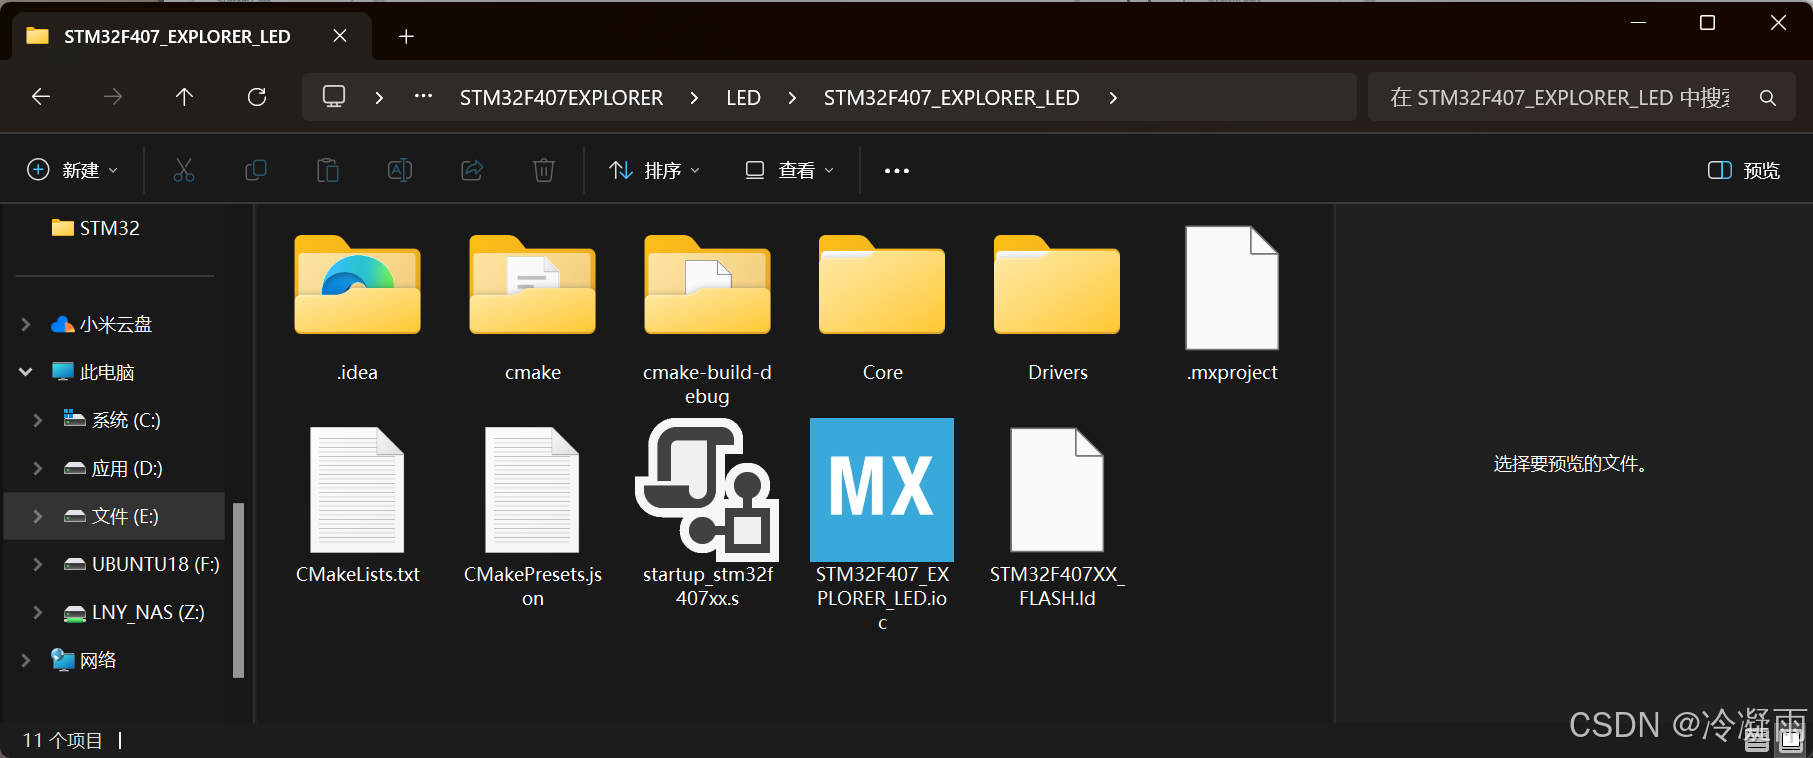Open chevron after PC icon in address bar
Viewport: 1813px width, 758px height.
coord(379,98)
